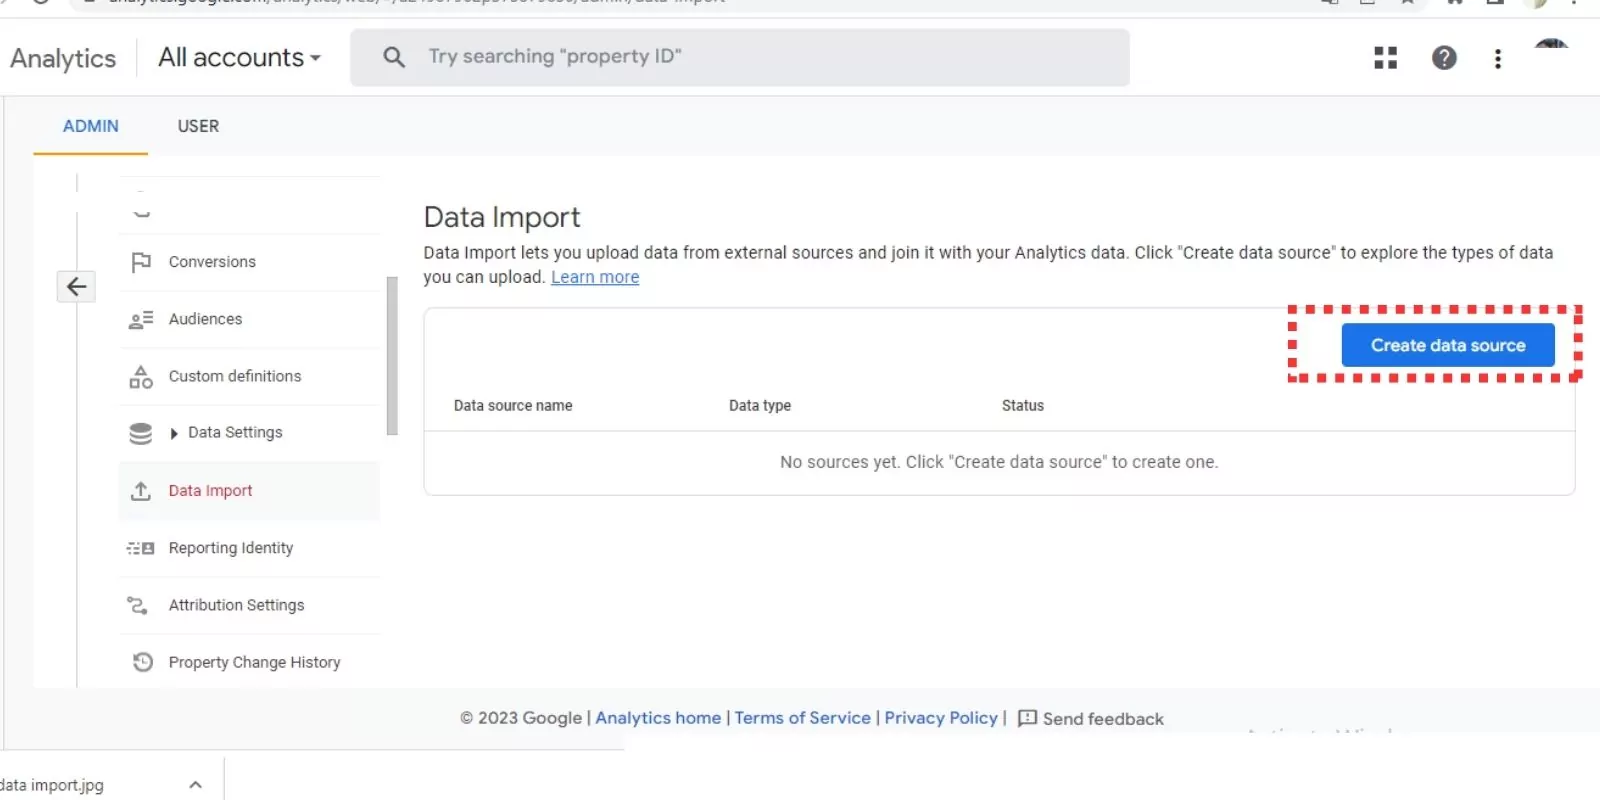This screenshot has height=800, width=1600.
Task: Open the Help question mark icon
Action: [1444, 58]
